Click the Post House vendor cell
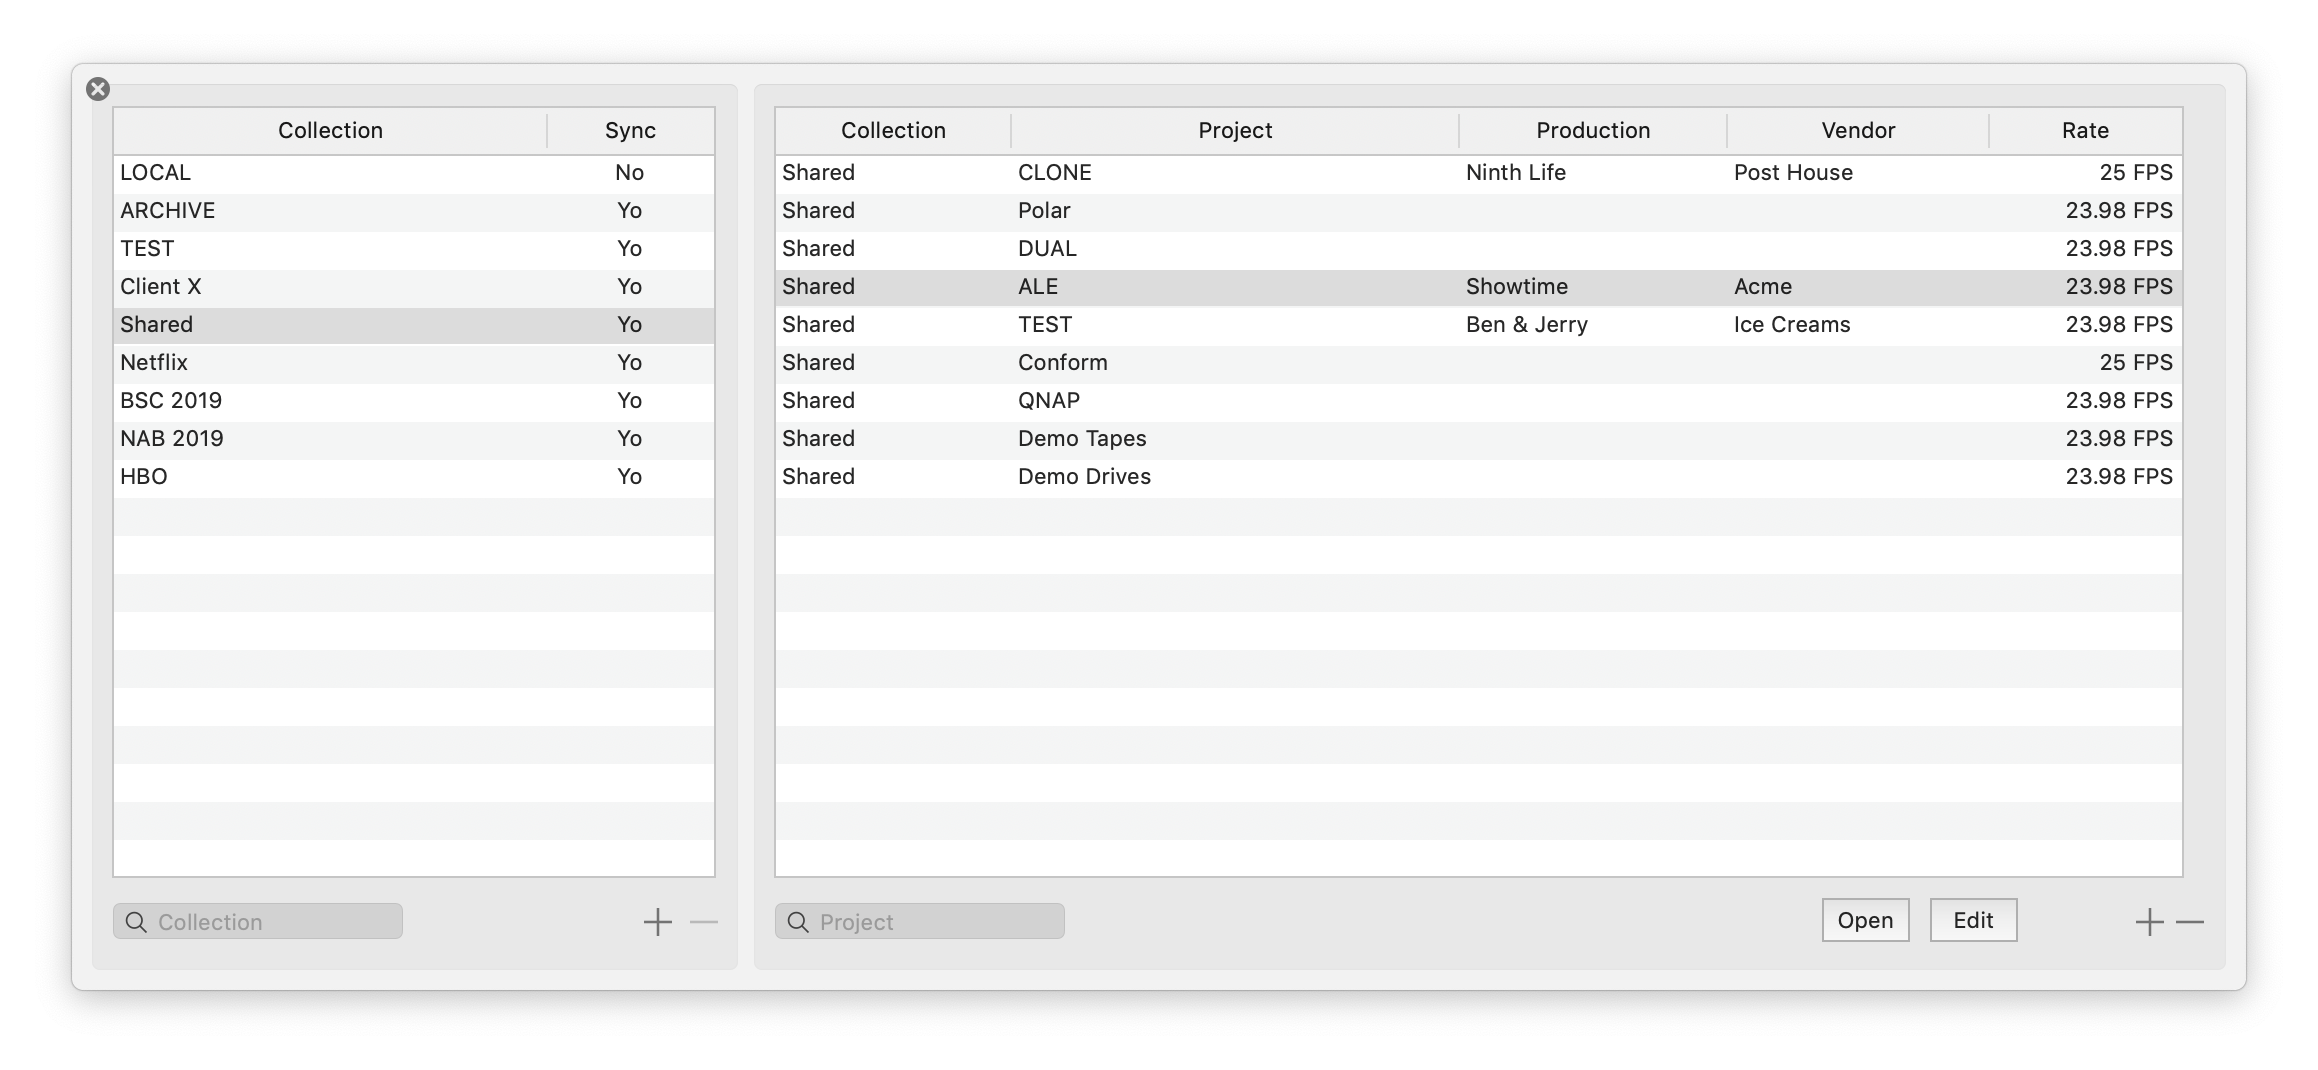Screen dimensions: 2318x1070 point(1793,173)
